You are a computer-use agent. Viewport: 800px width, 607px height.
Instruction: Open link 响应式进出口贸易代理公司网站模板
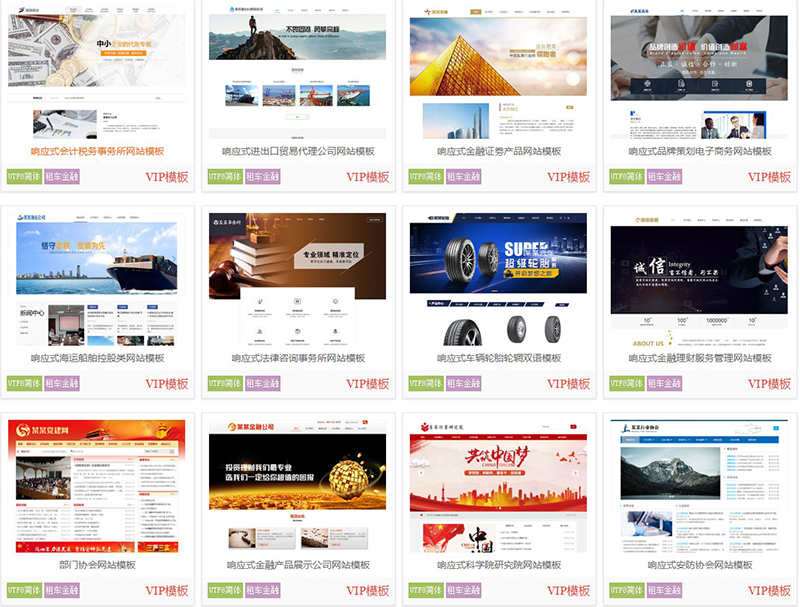point(298,151)
